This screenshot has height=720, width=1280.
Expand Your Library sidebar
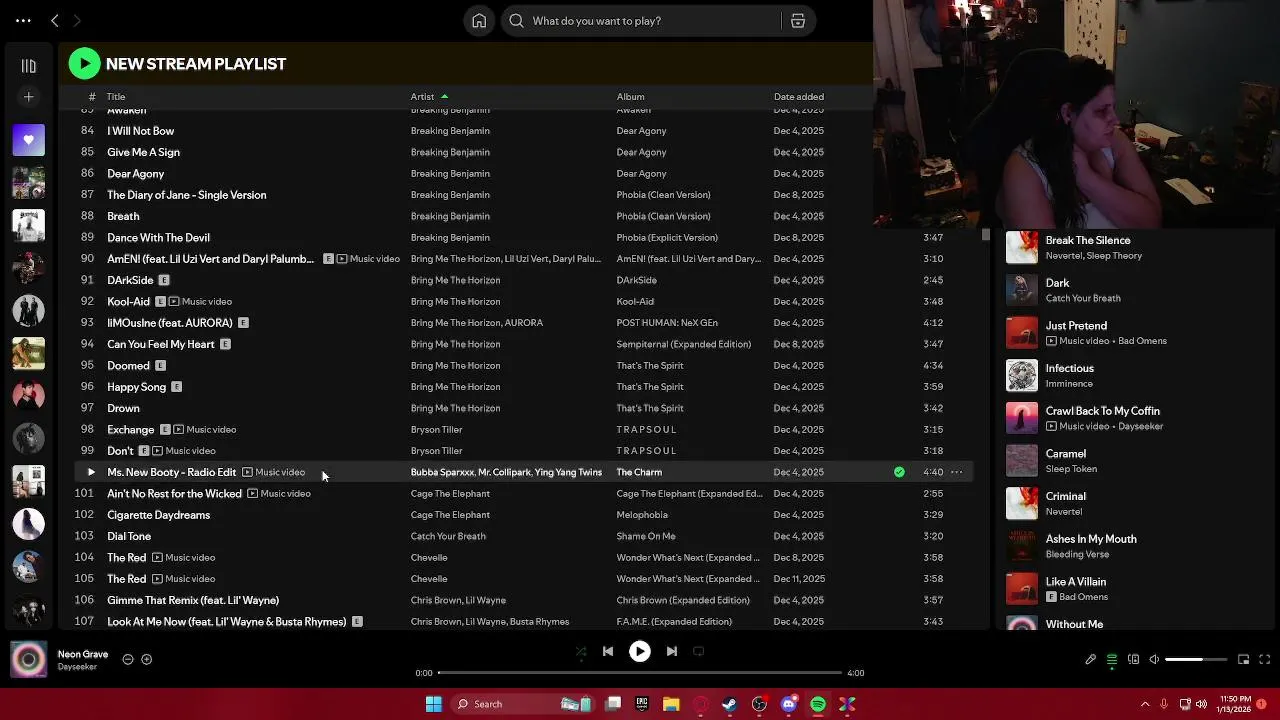tap(28, 66)
